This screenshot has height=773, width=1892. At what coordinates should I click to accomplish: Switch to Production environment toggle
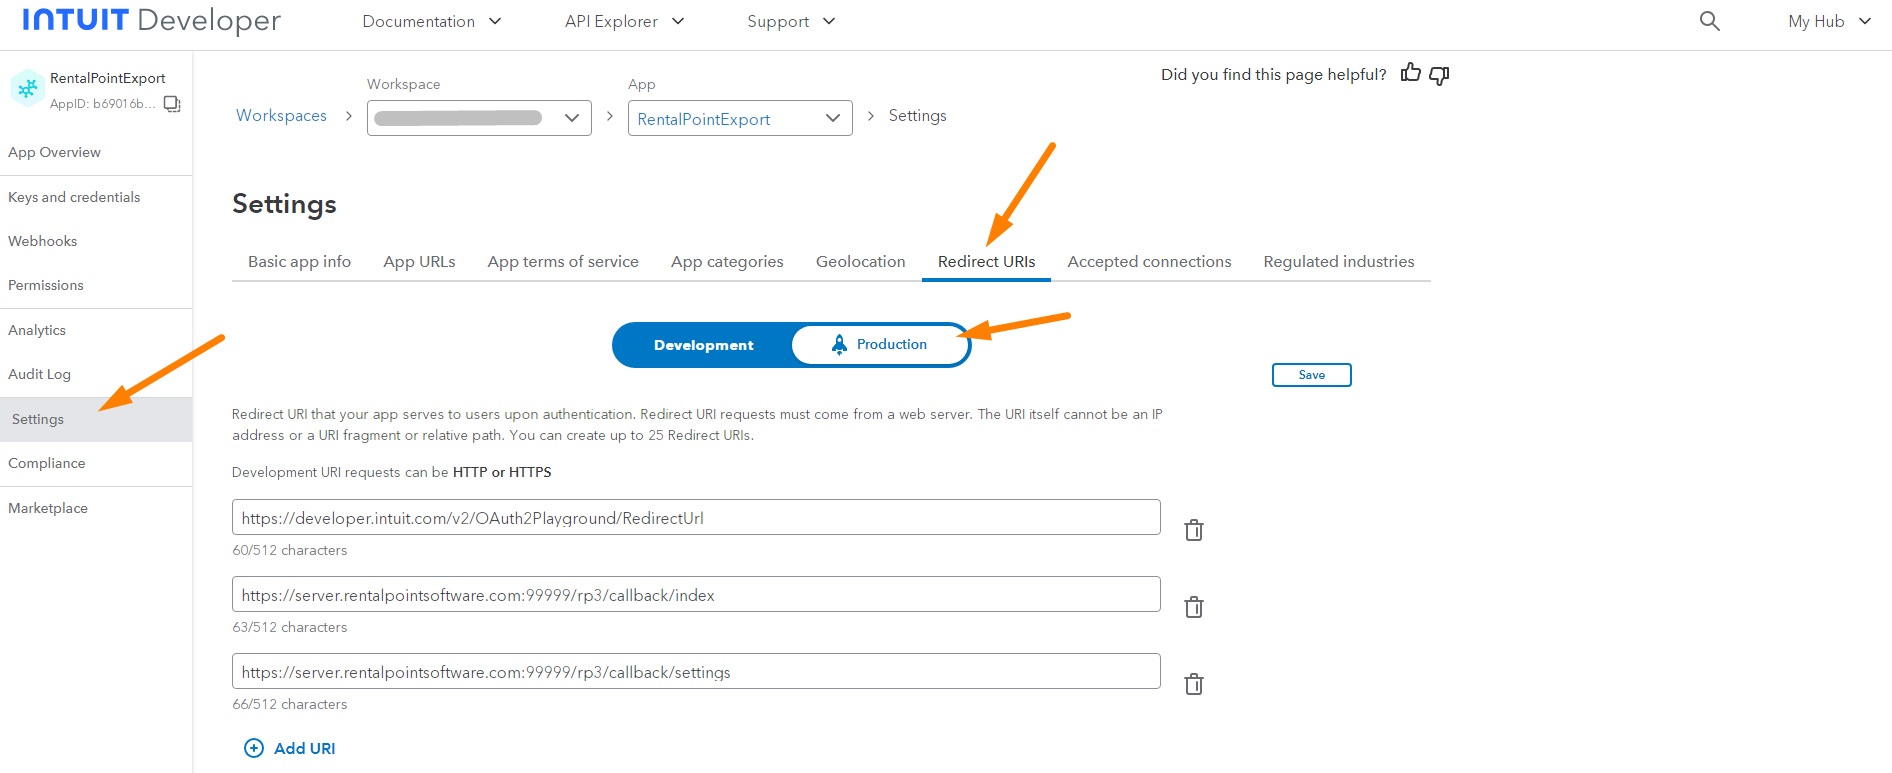point(879,344)
